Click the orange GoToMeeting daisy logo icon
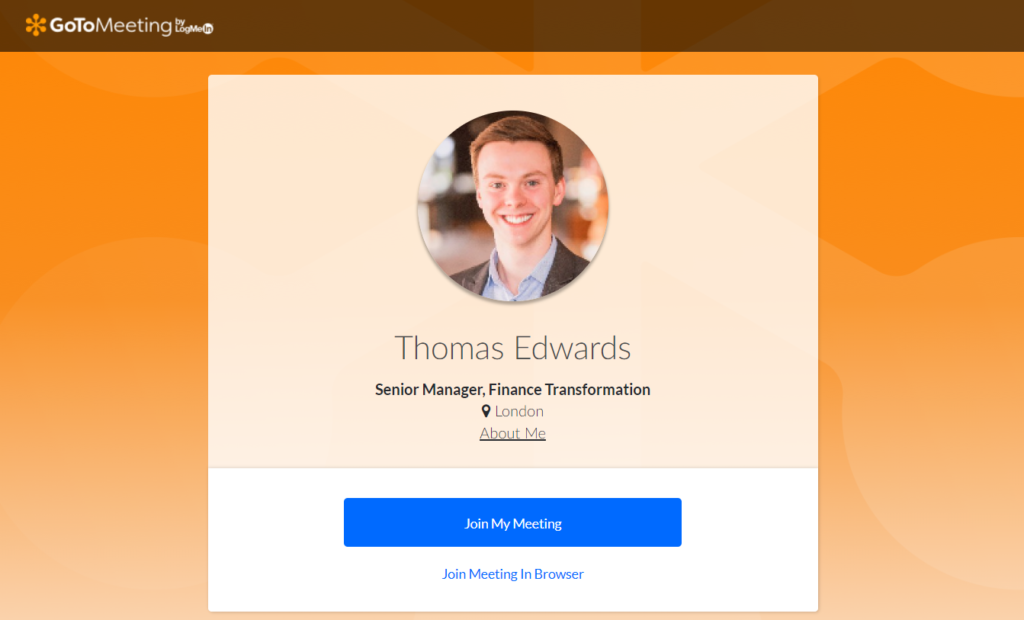 [x=35, y=25]
